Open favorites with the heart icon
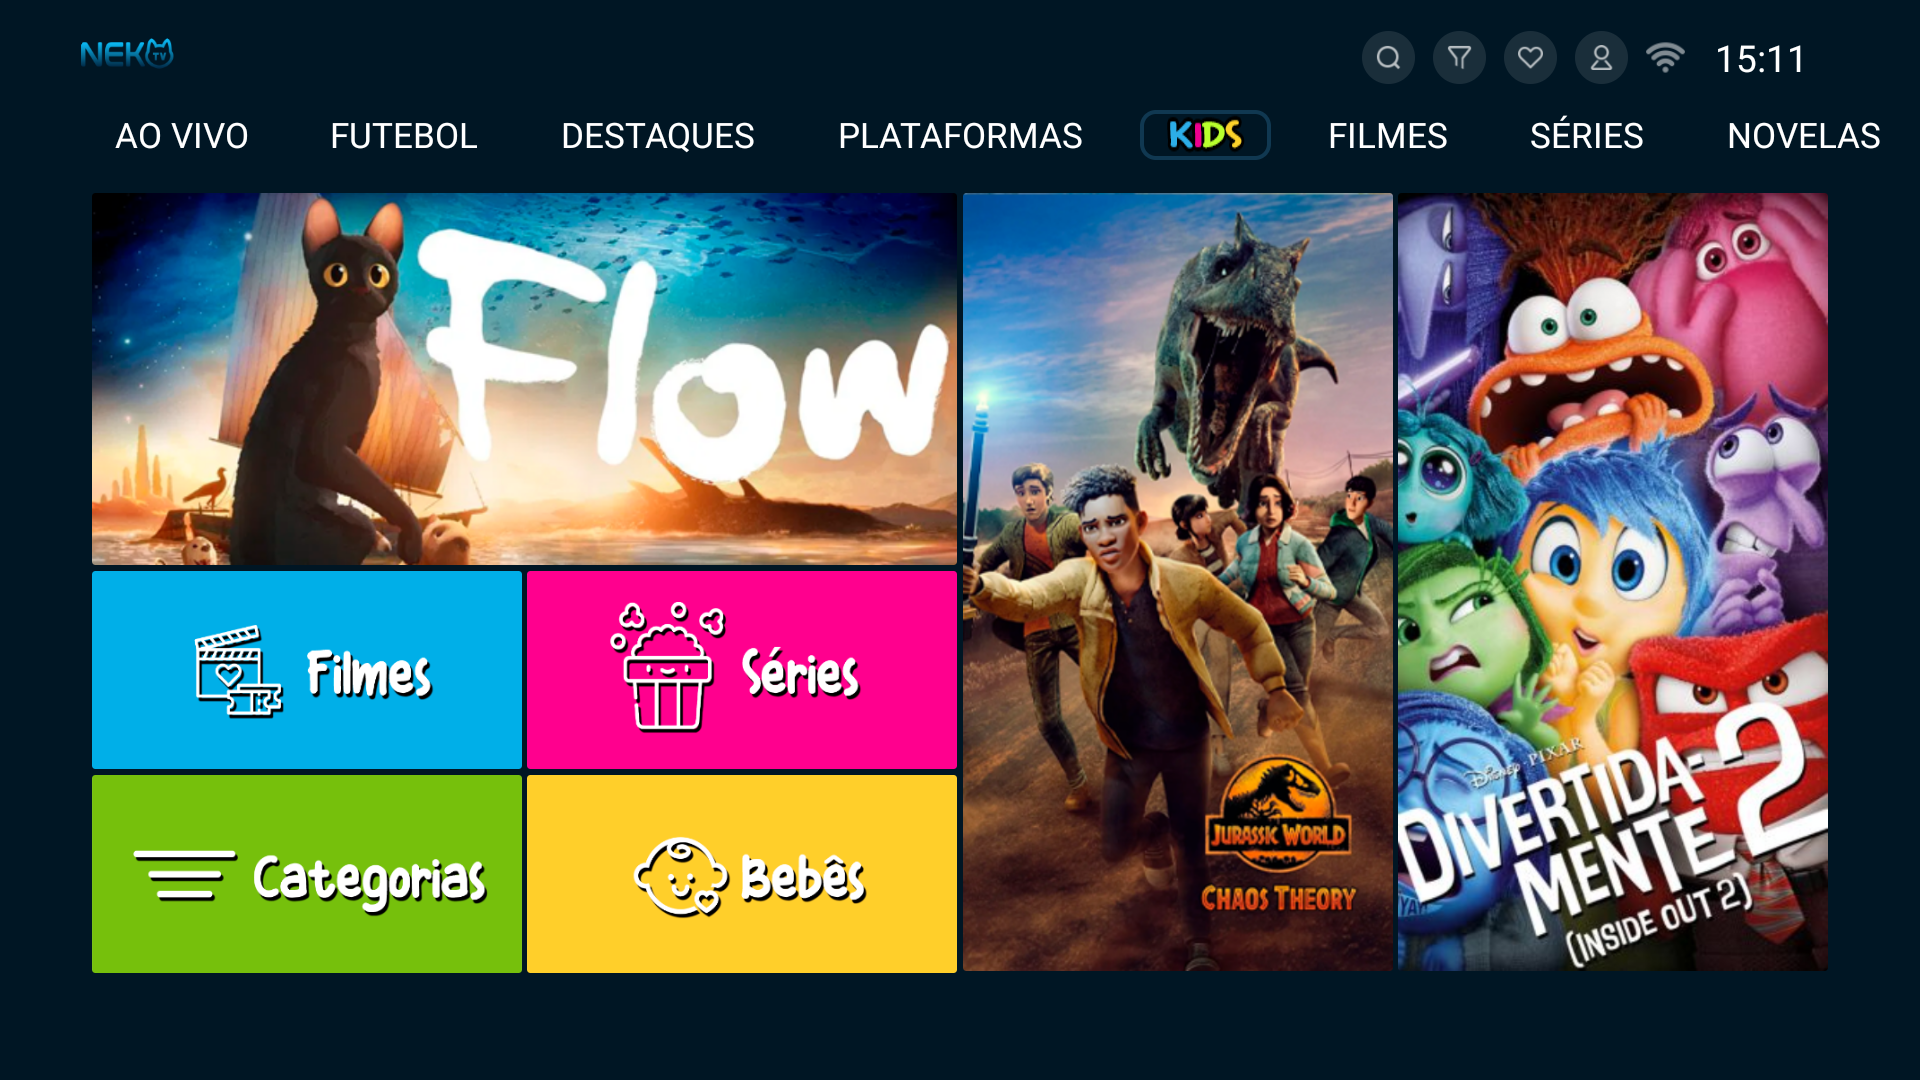 [1530, 58]
